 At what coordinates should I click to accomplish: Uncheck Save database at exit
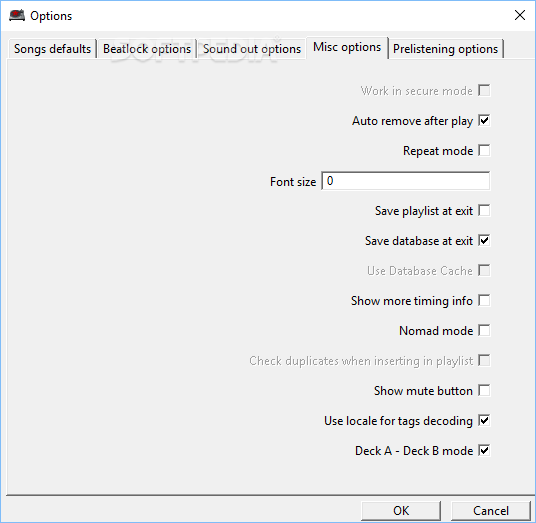(x=484, y=240)
